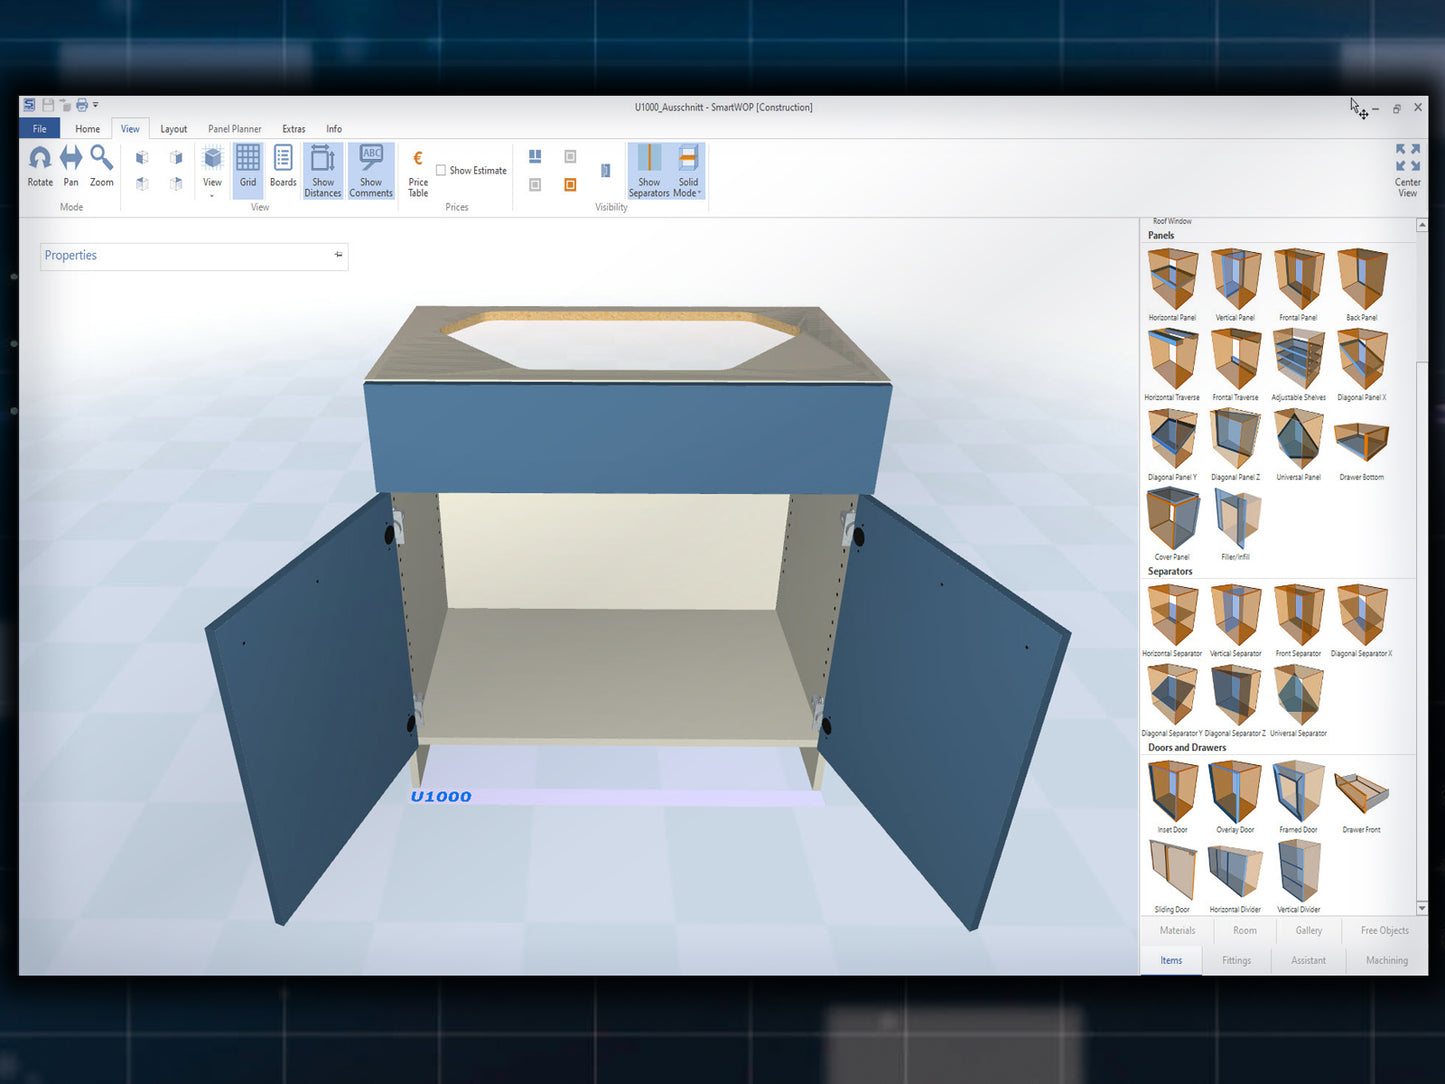Activate the Pan tool
This screenshot has height=1084, width=1445.
click(x=71, y=166)
